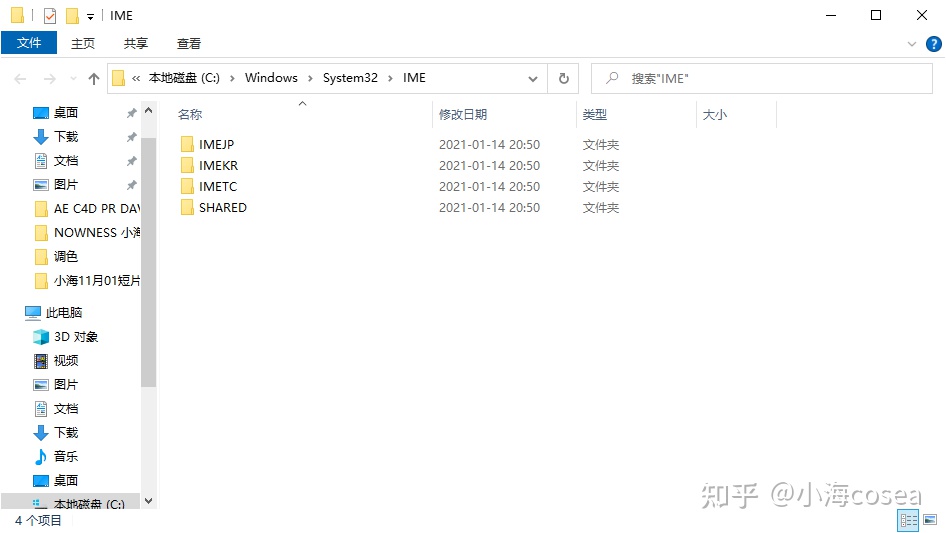Navigate to Windows in the breadcrumb
This screenshot has width=946, height=533.
coord(271,78)
